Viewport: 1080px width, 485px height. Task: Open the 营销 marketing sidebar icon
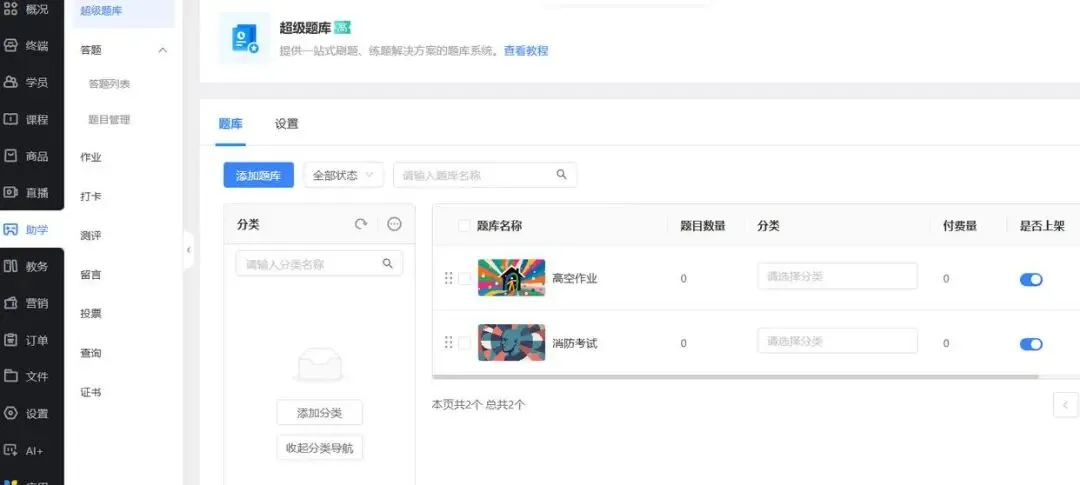[10, 302]
